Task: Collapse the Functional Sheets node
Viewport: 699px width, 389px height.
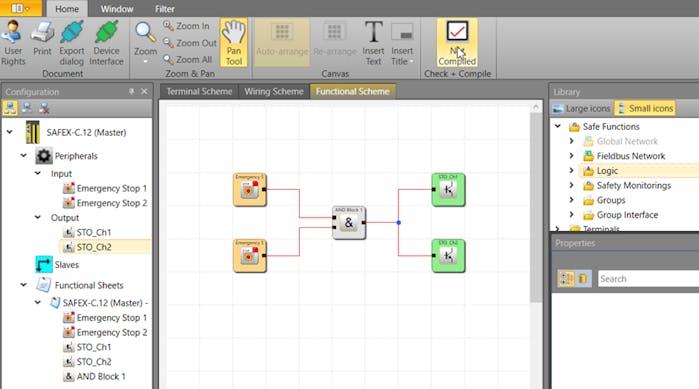Action: (x=24, y=285)
